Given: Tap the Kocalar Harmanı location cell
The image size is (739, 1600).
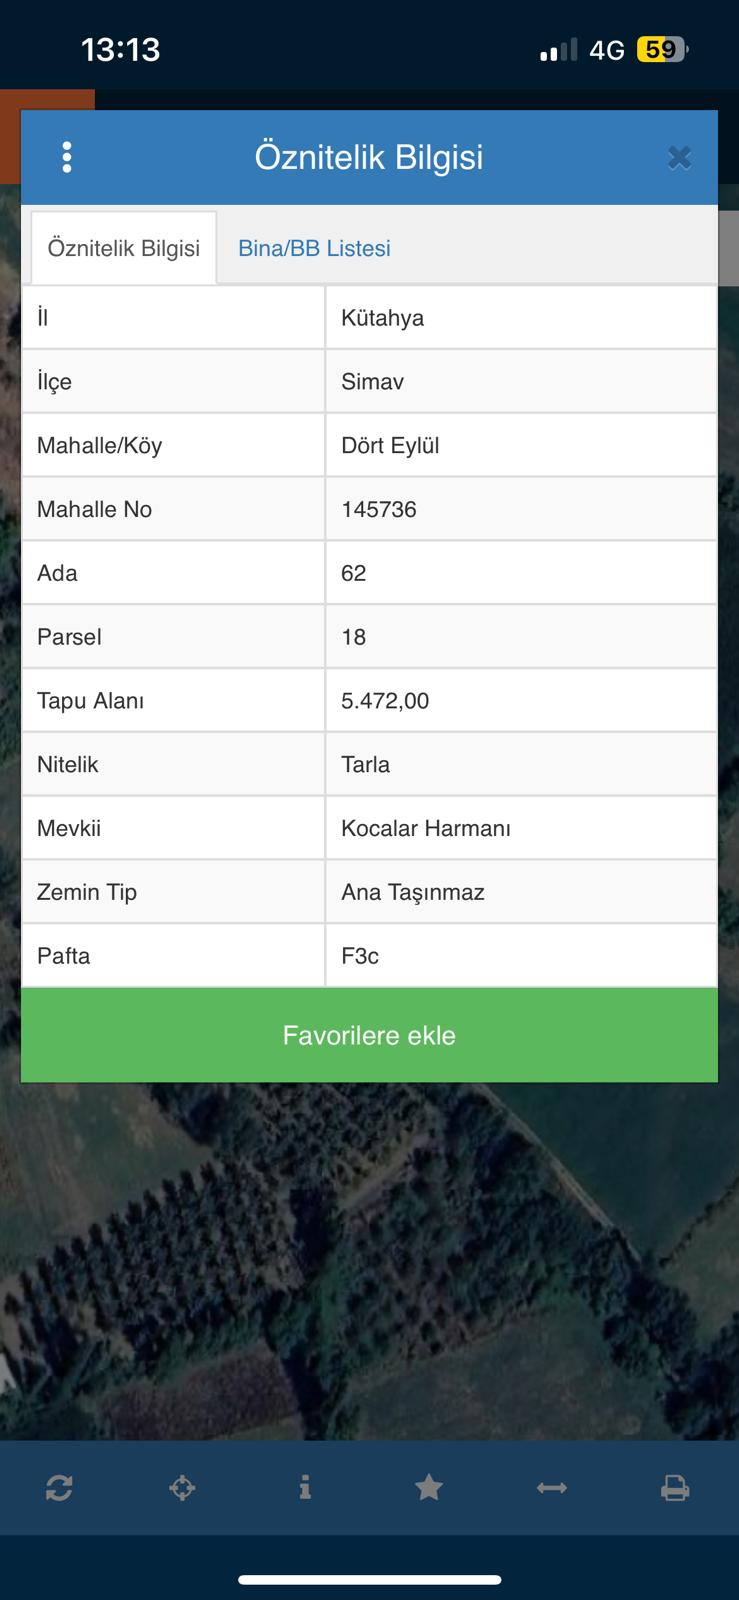Looking at the screenshot, I should (x=521, y=828).
